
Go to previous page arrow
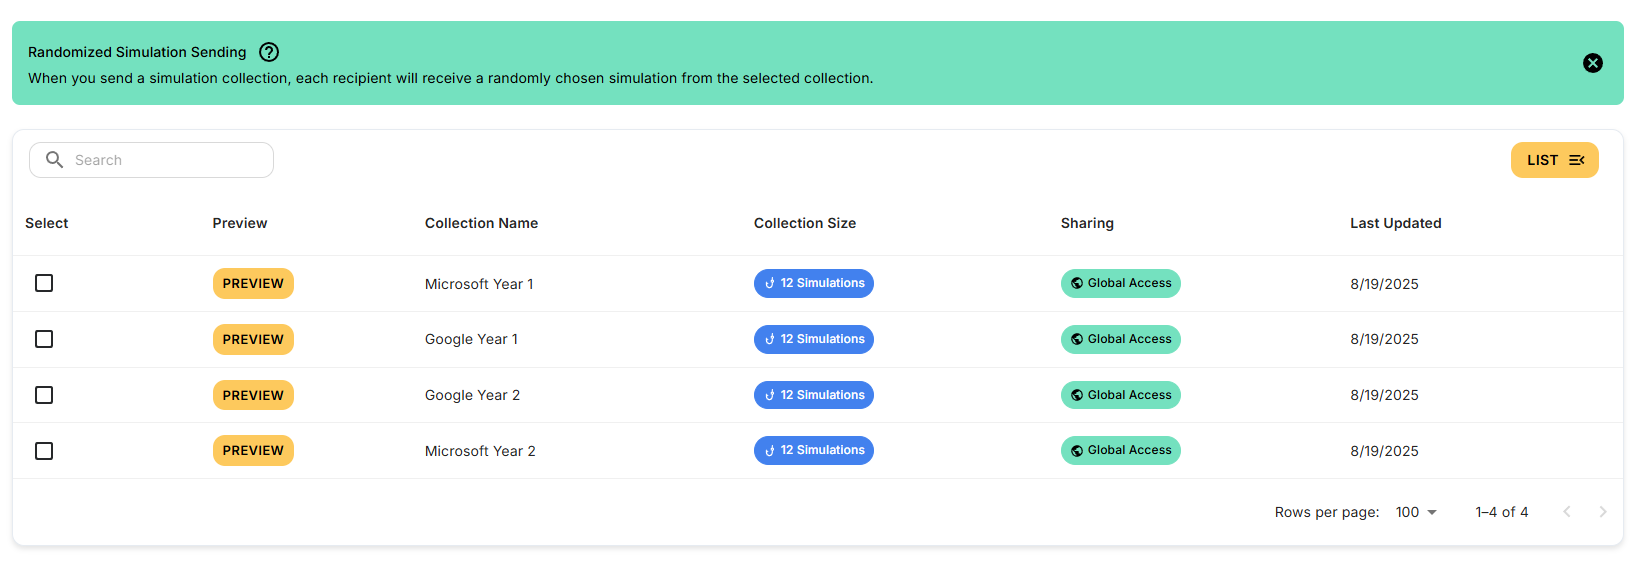pyautogui.click(x=1567, y=512)
